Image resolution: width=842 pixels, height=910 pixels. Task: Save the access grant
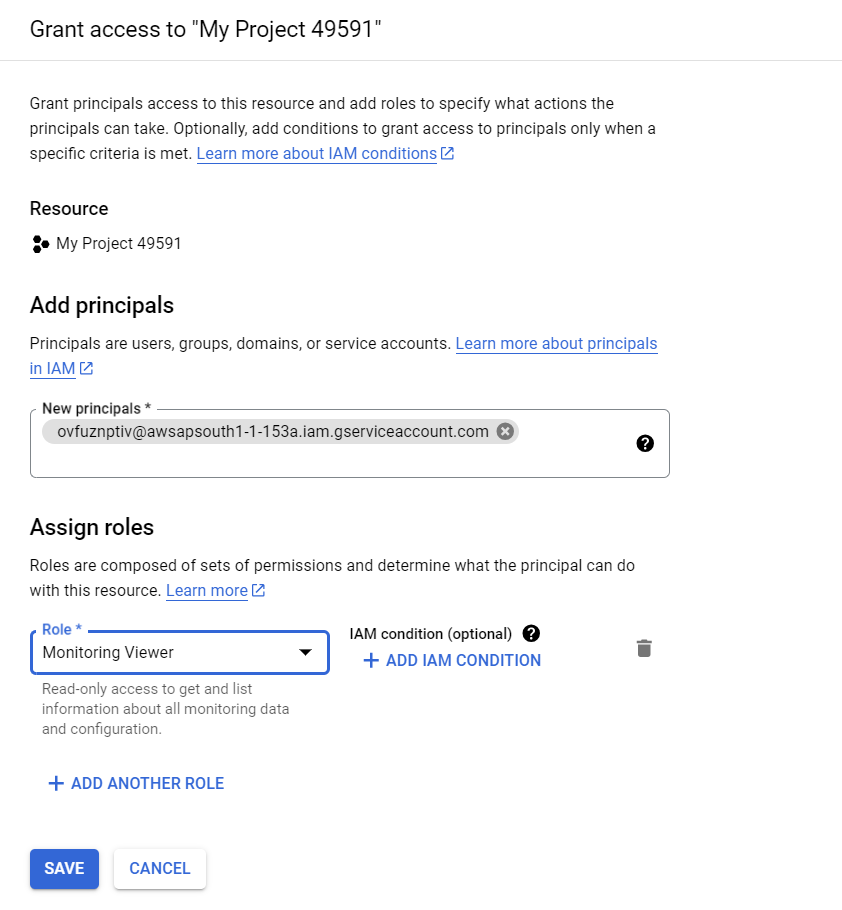[64, 868]
